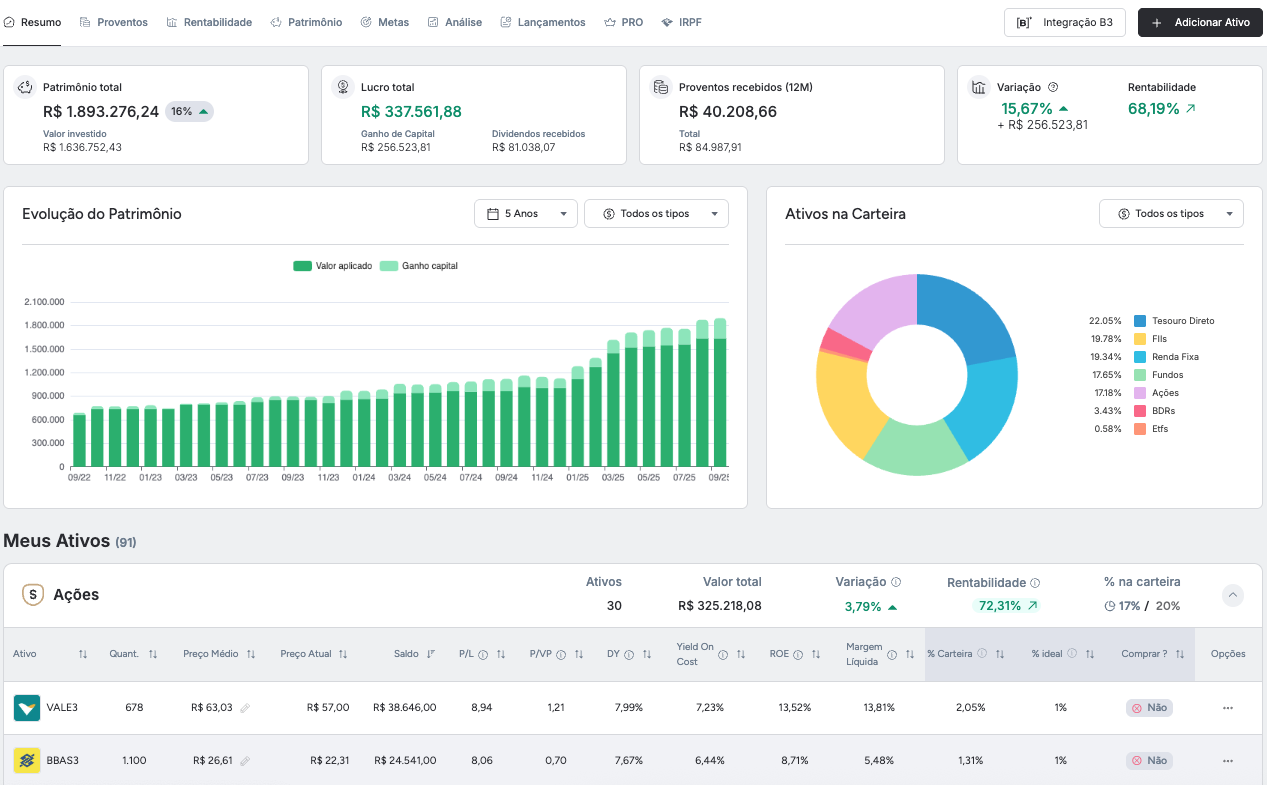
Task: Click the VALE3 company logo
Action: pyautogui.click(x=26, y=708)
